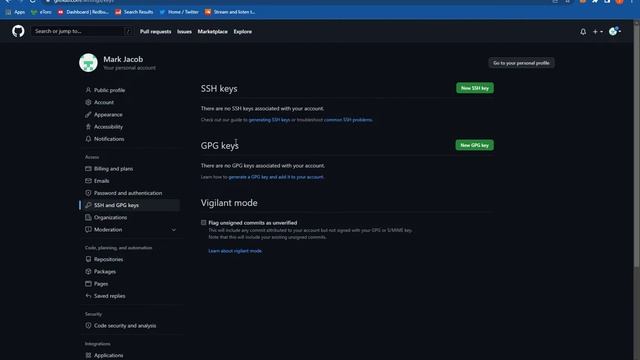Click the Emails envelope icon
The height and width of the screenshot is (360, 640).
pos(88,181)
